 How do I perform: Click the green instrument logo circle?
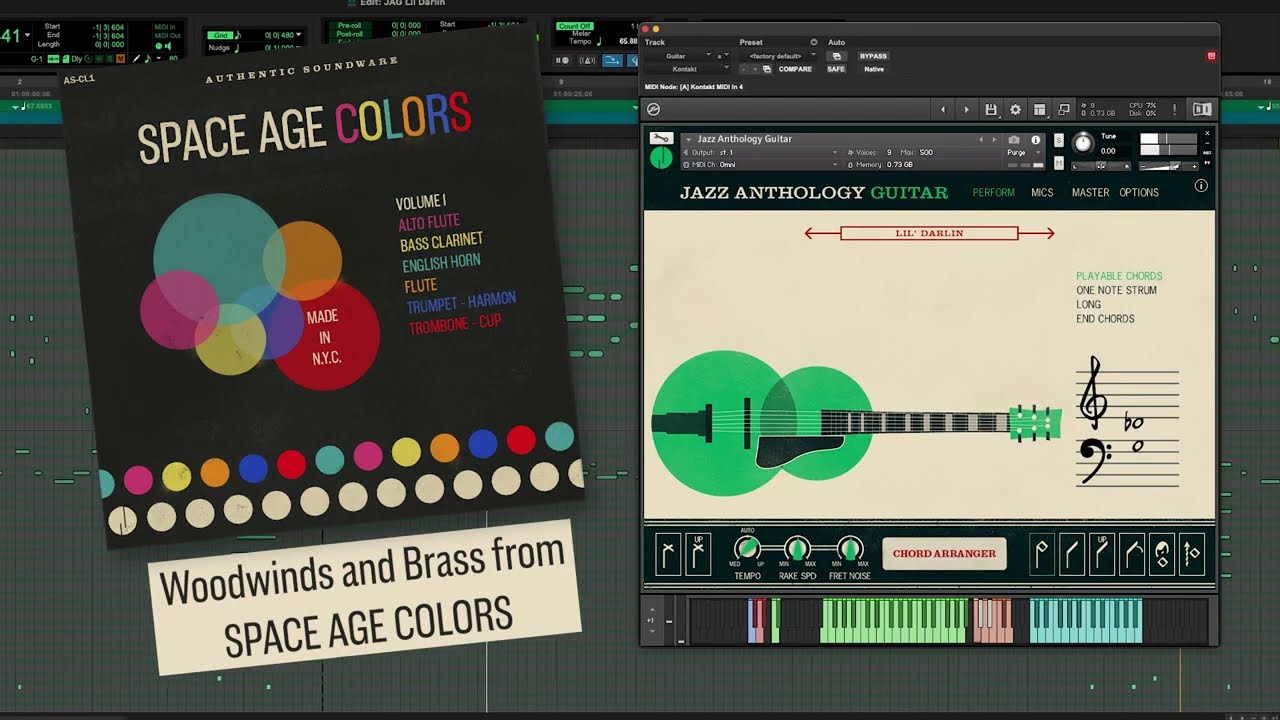coord(661,158)
